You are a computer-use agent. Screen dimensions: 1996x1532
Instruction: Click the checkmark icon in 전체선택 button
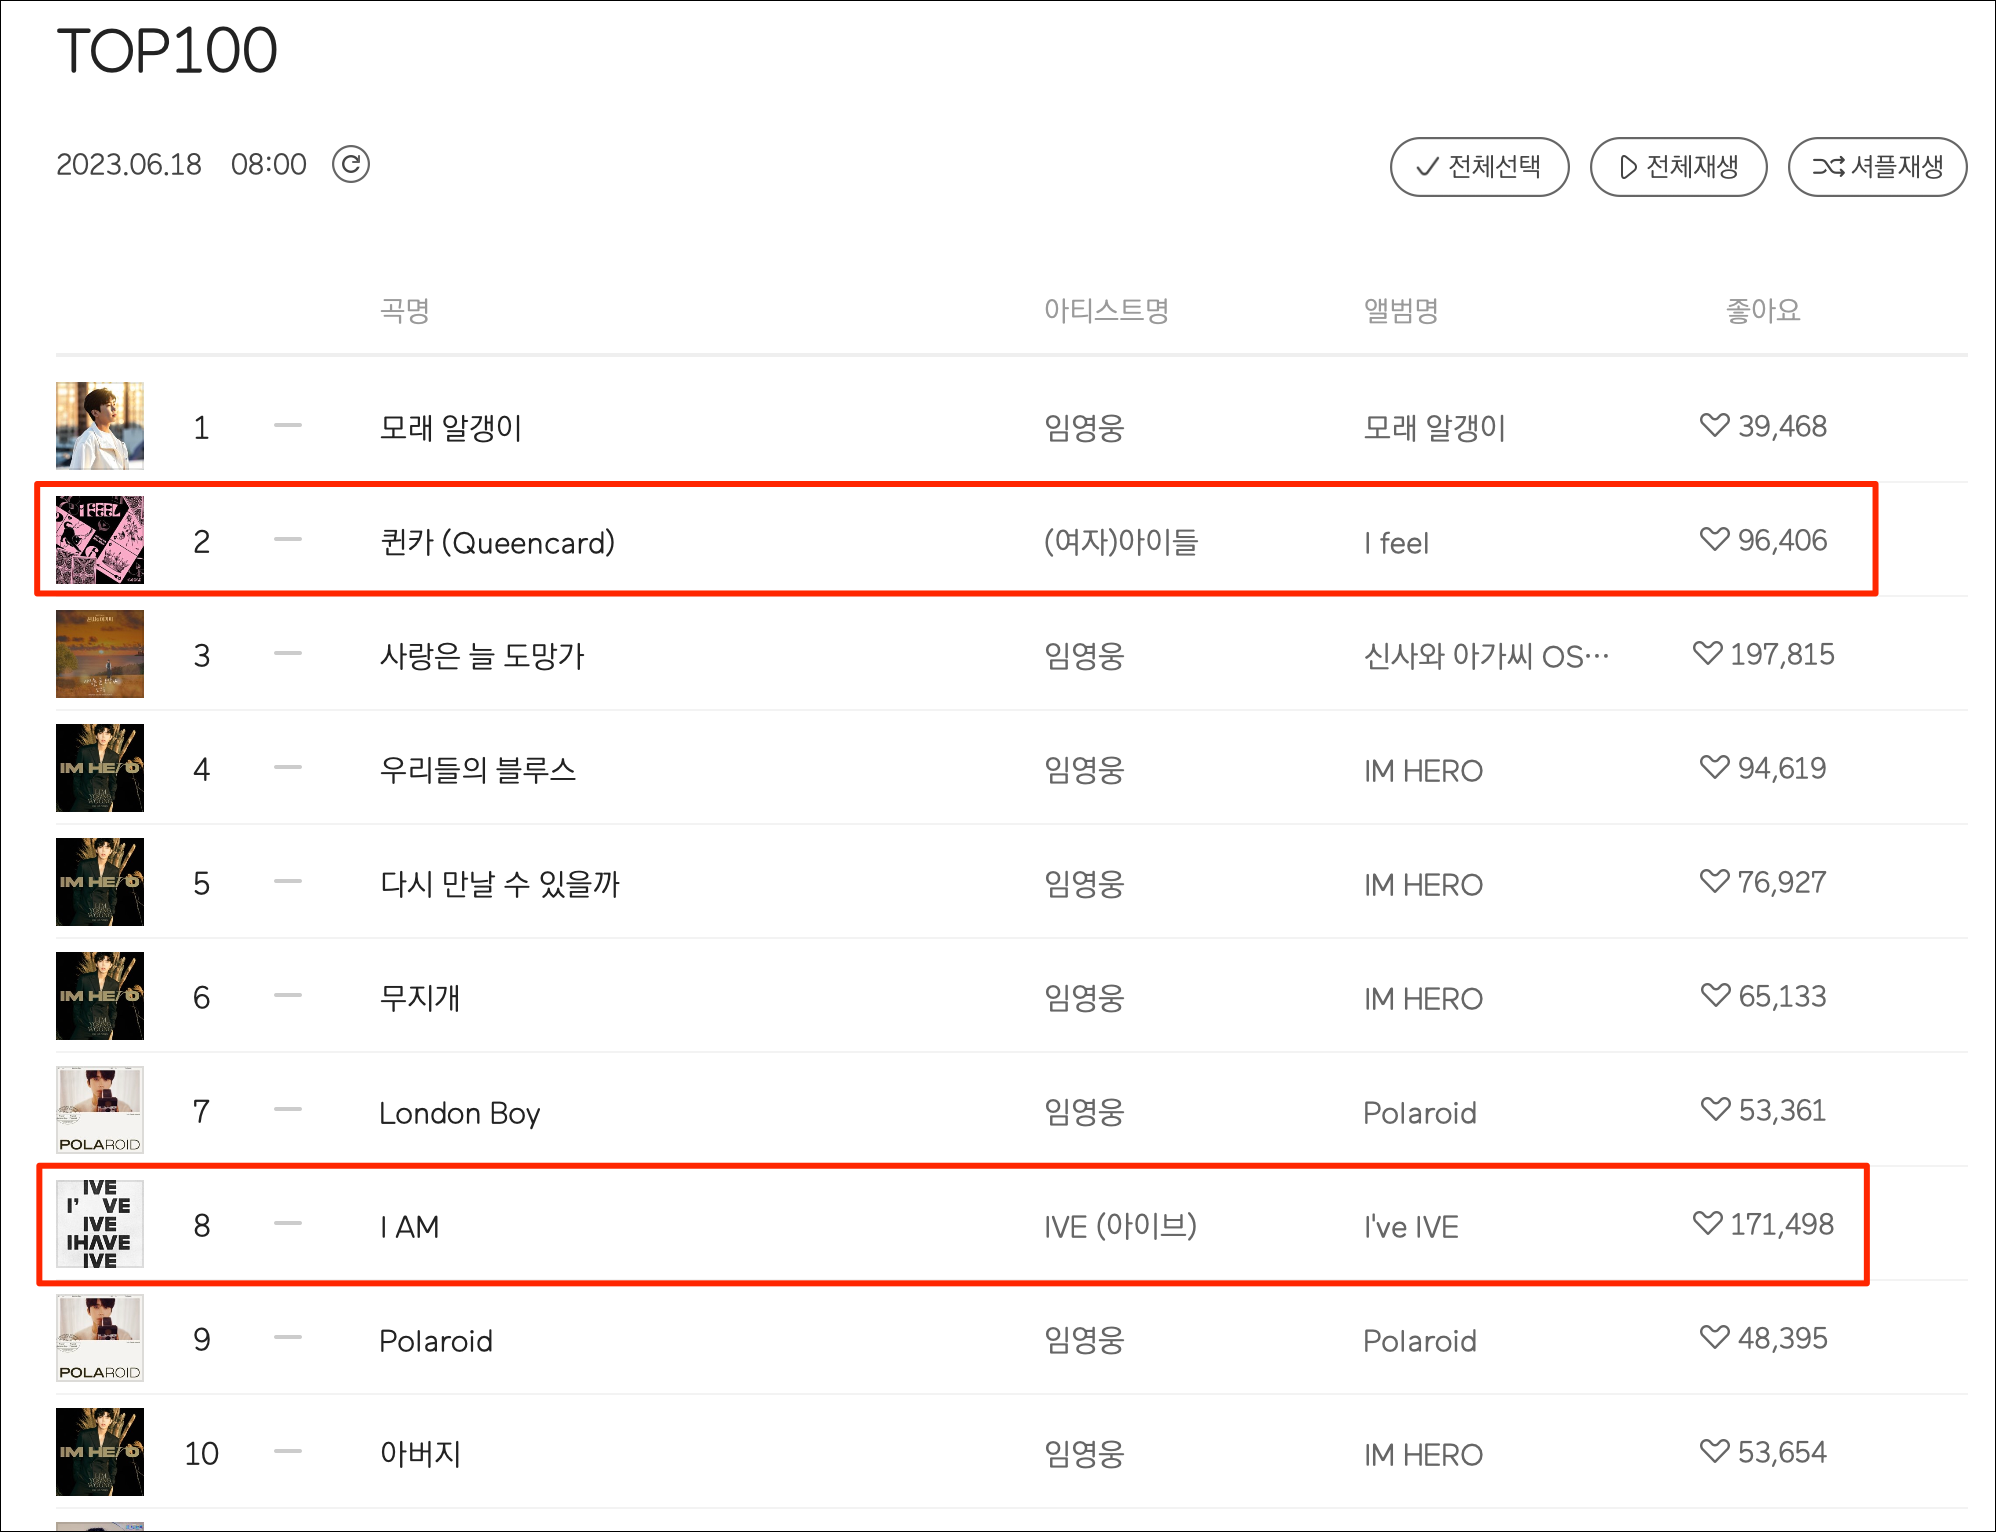pyautogui.click(x=1427, y=167)
